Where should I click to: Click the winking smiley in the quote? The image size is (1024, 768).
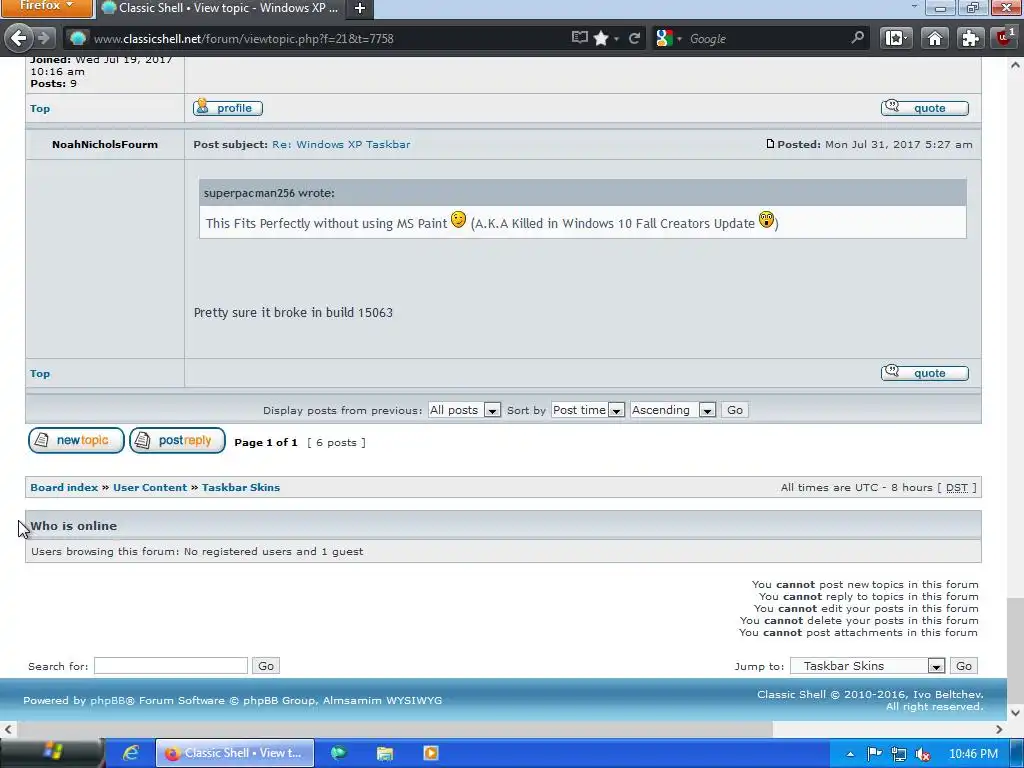[458, 219]
